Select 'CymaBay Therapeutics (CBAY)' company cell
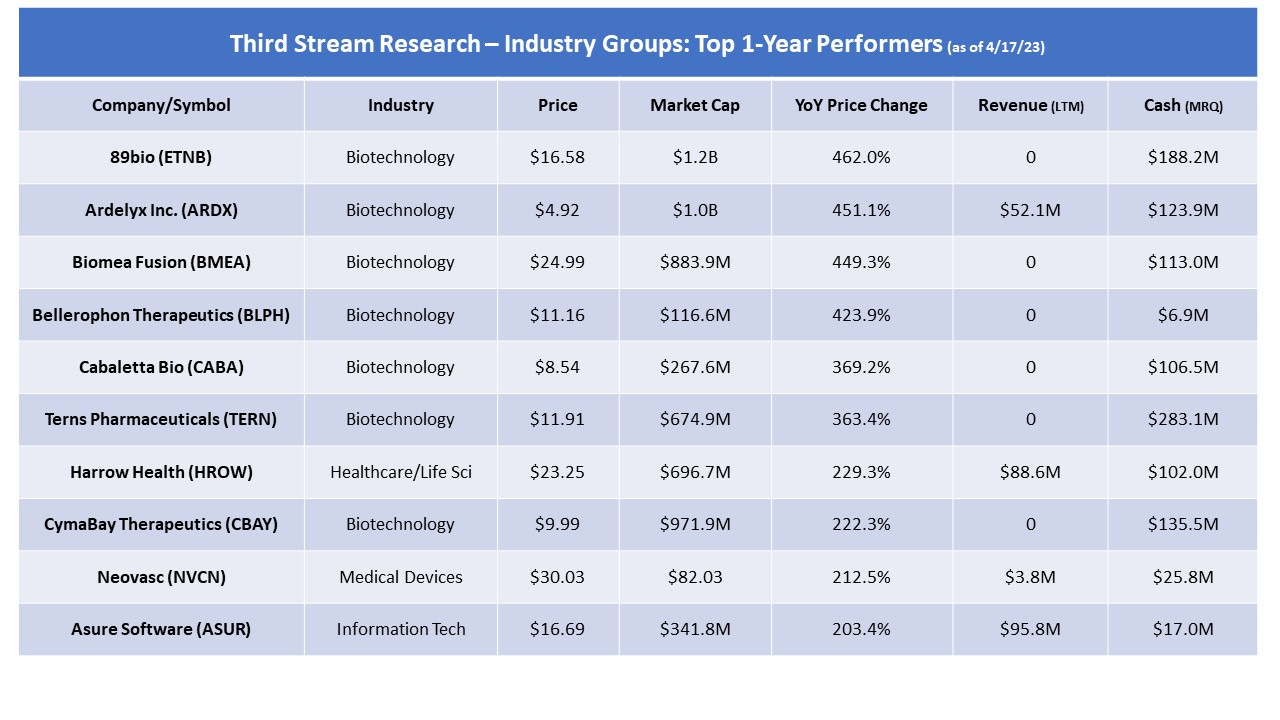Screen dimensions: 1280x720 pos(161,524)
